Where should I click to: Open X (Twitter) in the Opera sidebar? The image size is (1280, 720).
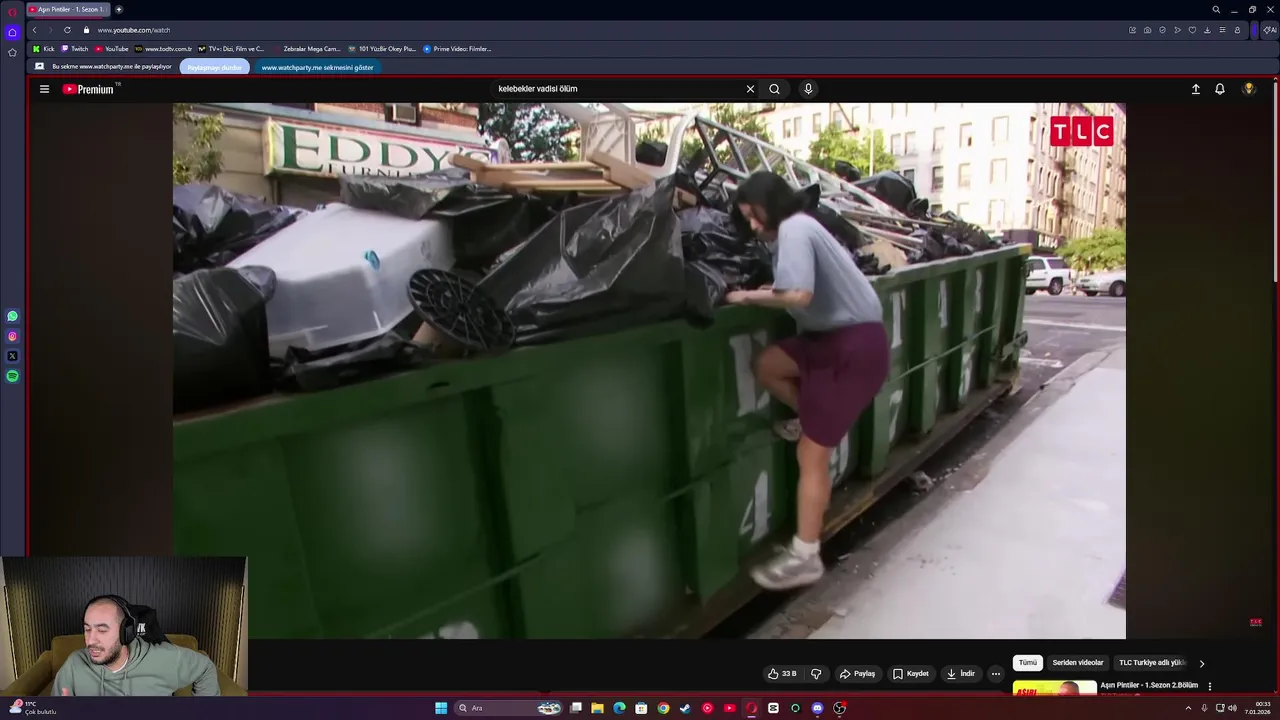pos(12,356)
